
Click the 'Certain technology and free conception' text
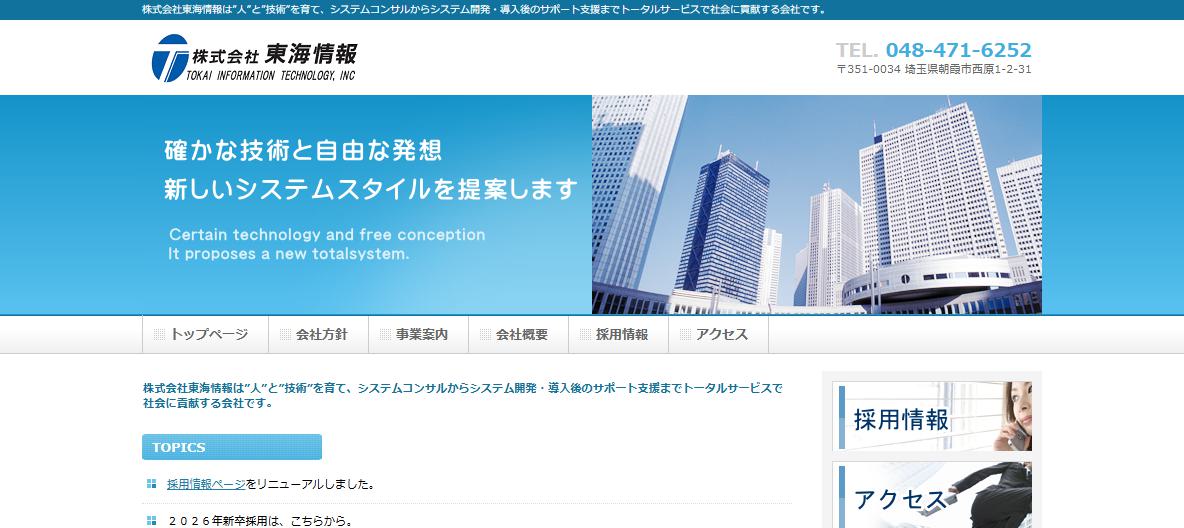pos(327,234)
